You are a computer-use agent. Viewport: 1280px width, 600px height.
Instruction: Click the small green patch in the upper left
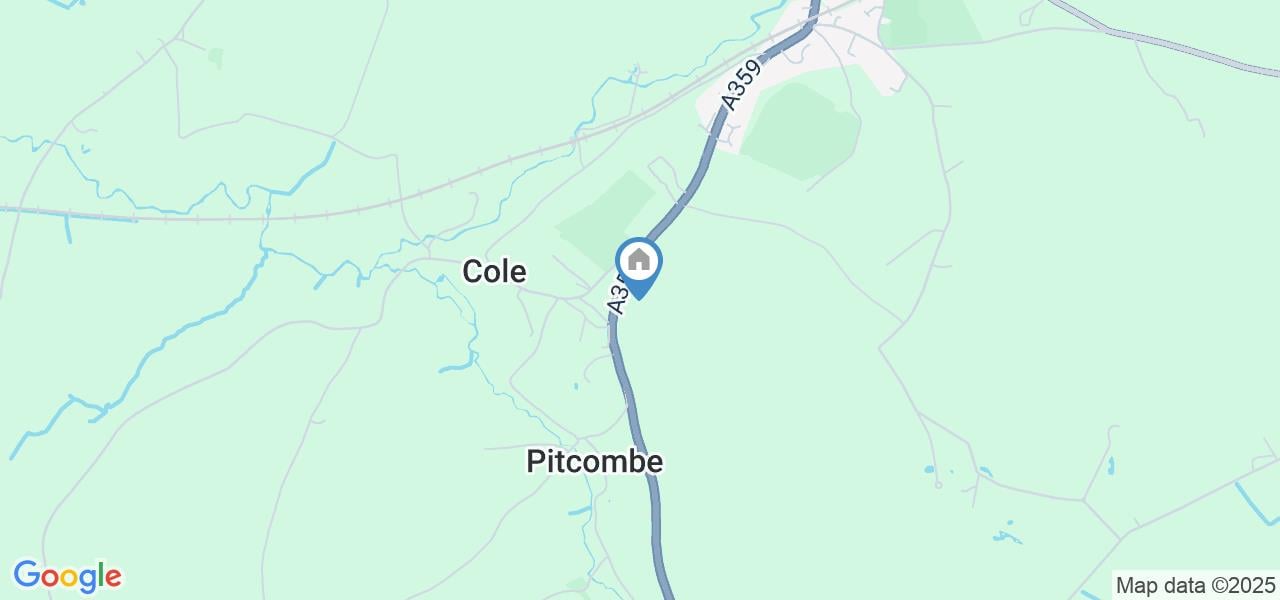tap(215, 57)
